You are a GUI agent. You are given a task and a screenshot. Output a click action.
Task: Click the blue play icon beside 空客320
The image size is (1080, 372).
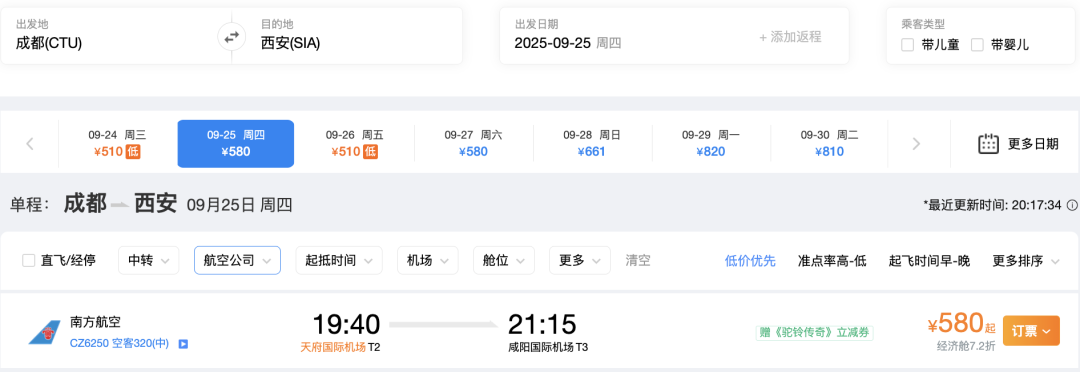point(183,343)
